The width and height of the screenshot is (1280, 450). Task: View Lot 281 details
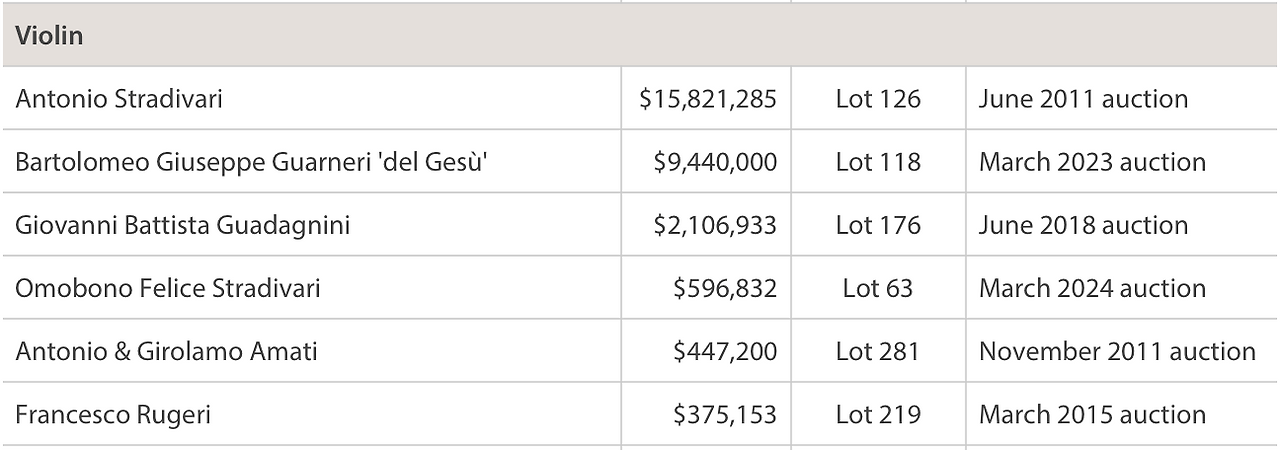878,351
